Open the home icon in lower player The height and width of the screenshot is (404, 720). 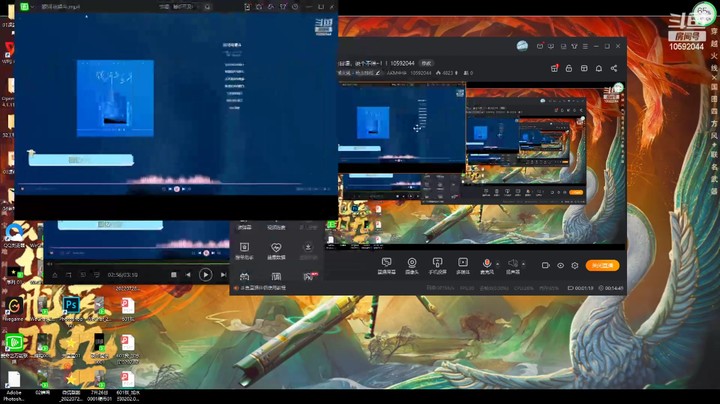pos(55,275)
